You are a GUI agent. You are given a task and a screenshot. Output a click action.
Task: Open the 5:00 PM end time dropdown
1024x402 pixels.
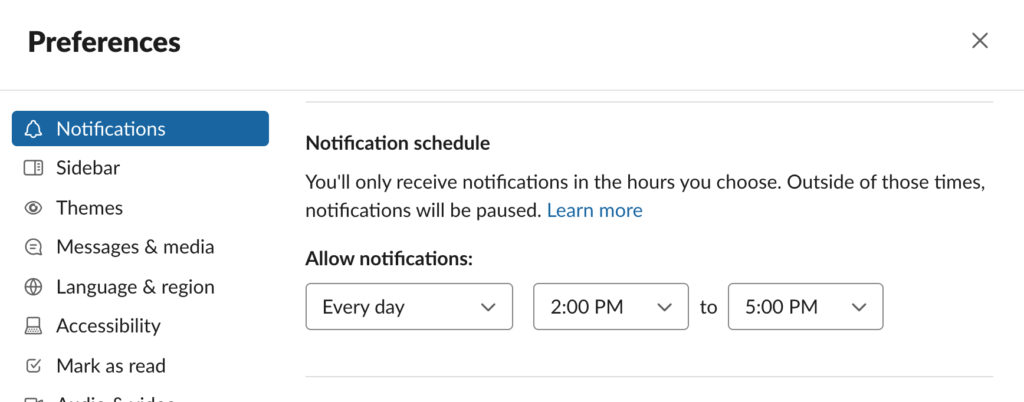(x=805, y=307)
